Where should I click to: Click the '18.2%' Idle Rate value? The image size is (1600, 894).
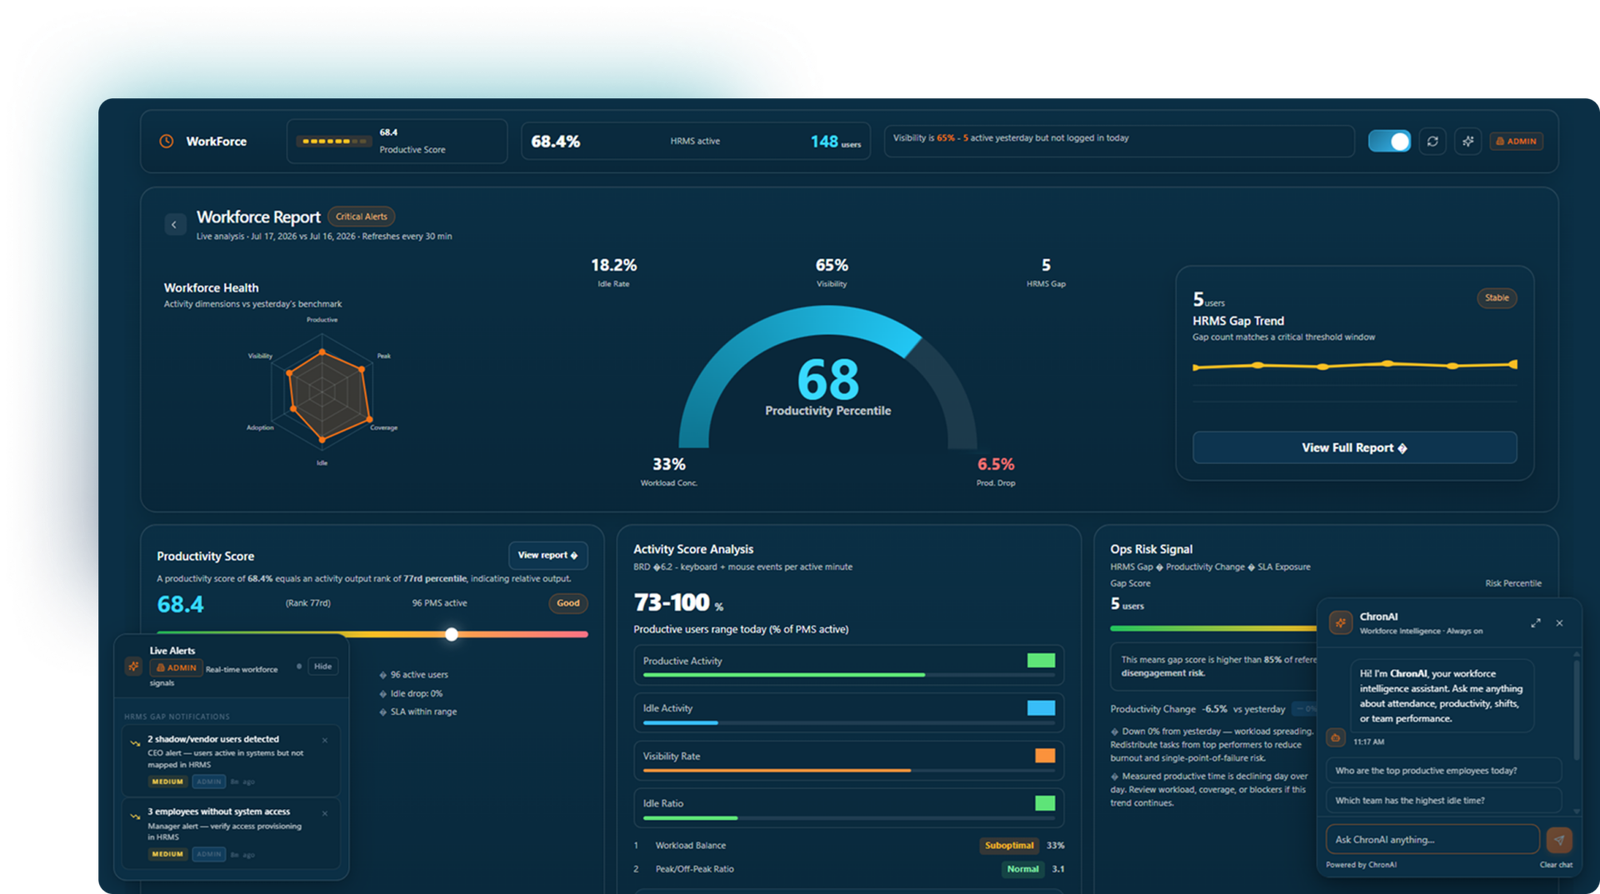[614, 265]
